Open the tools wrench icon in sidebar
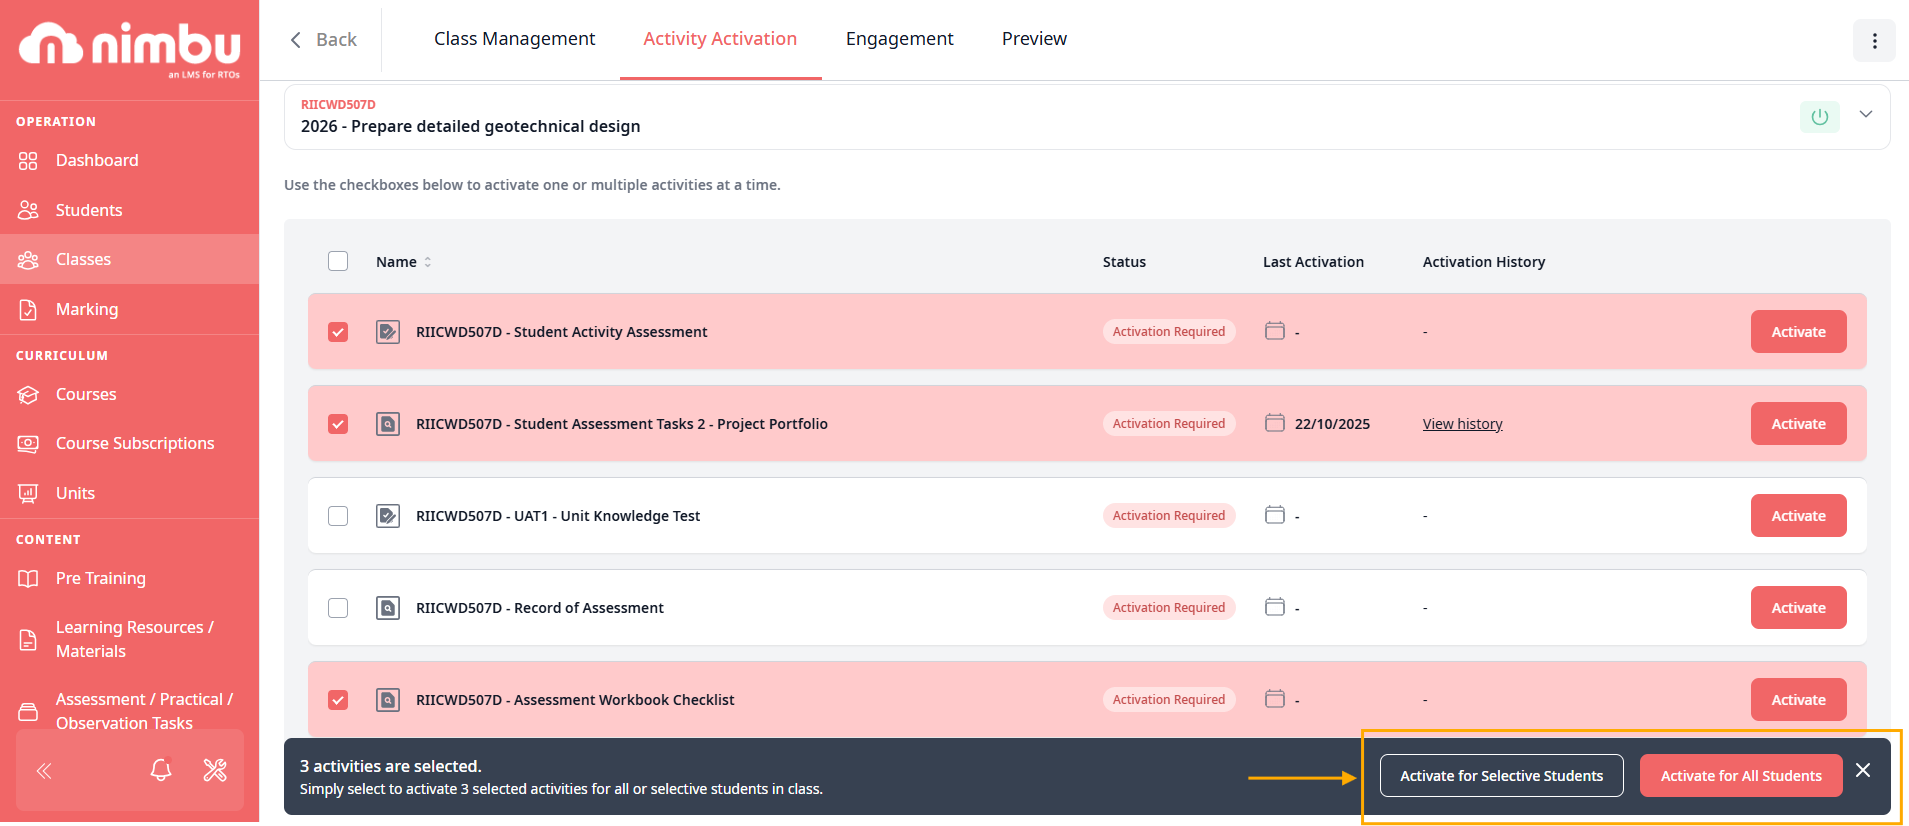The height and width of the screenshot is (826, 1909). (x=215, y=770)
